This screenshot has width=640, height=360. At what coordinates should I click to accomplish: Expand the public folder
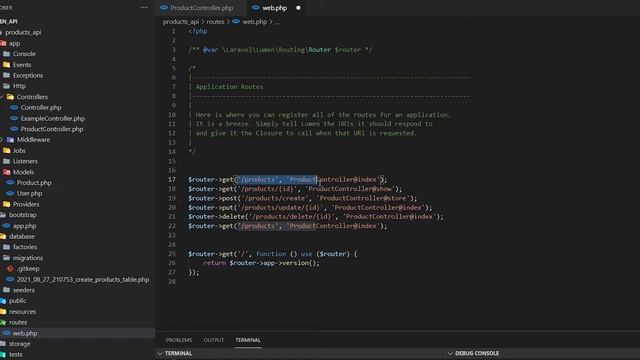coord(18,301)
